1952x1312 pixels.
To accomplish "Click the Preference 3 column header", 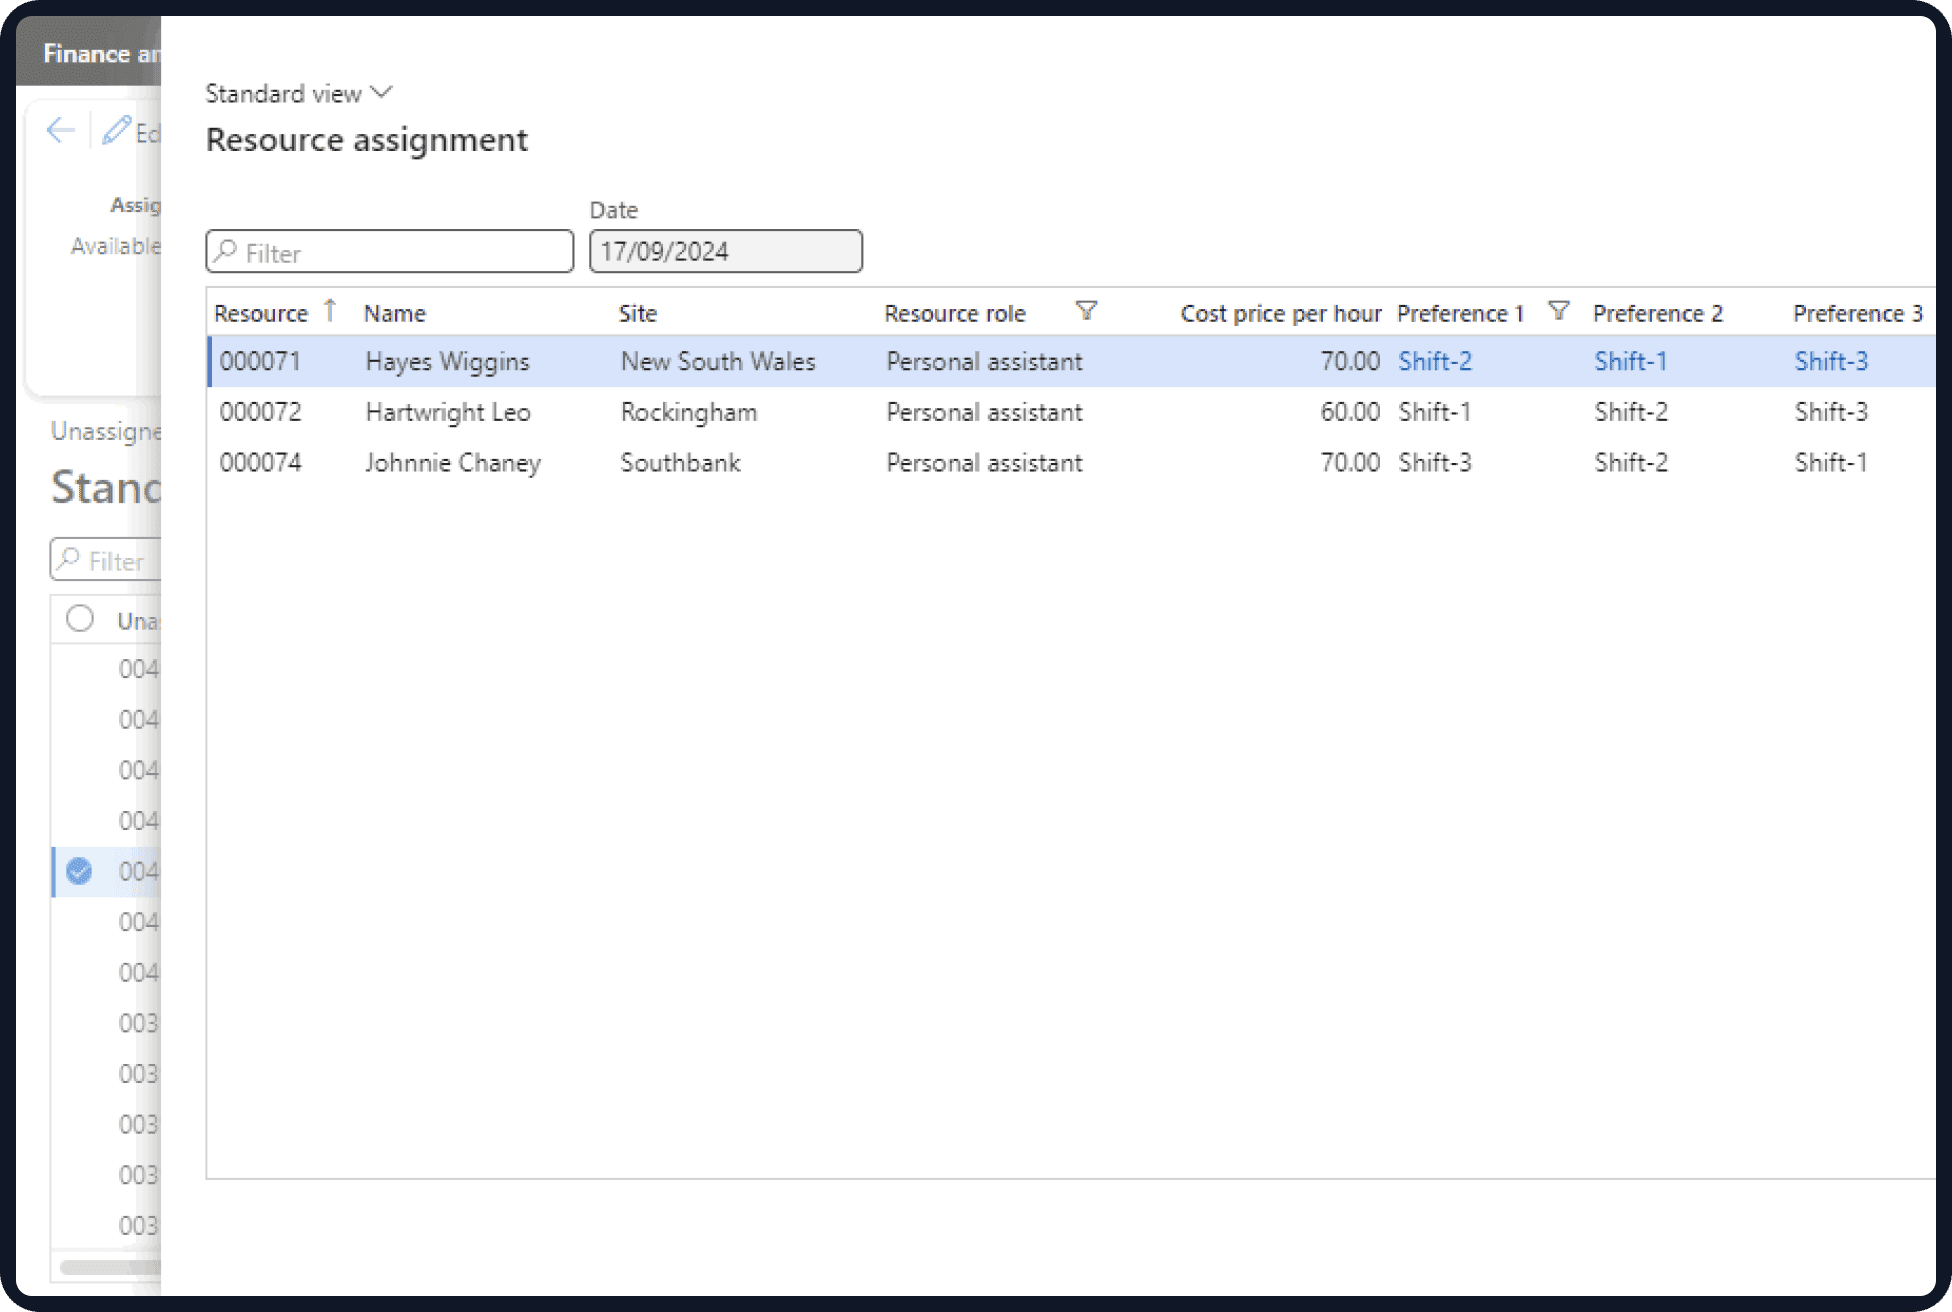I will click(1858, 313).
